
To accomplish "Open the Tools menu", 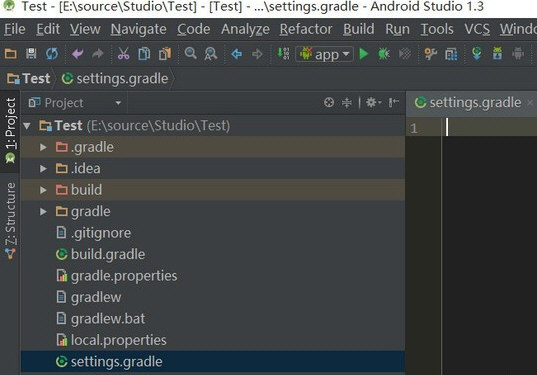I will pos(437,29).
